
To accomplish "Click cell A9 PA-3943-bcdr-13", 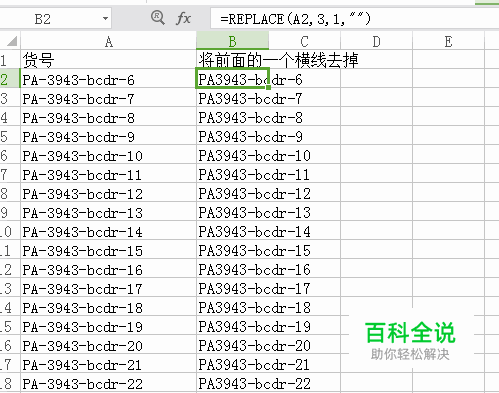I will (108, 212).
